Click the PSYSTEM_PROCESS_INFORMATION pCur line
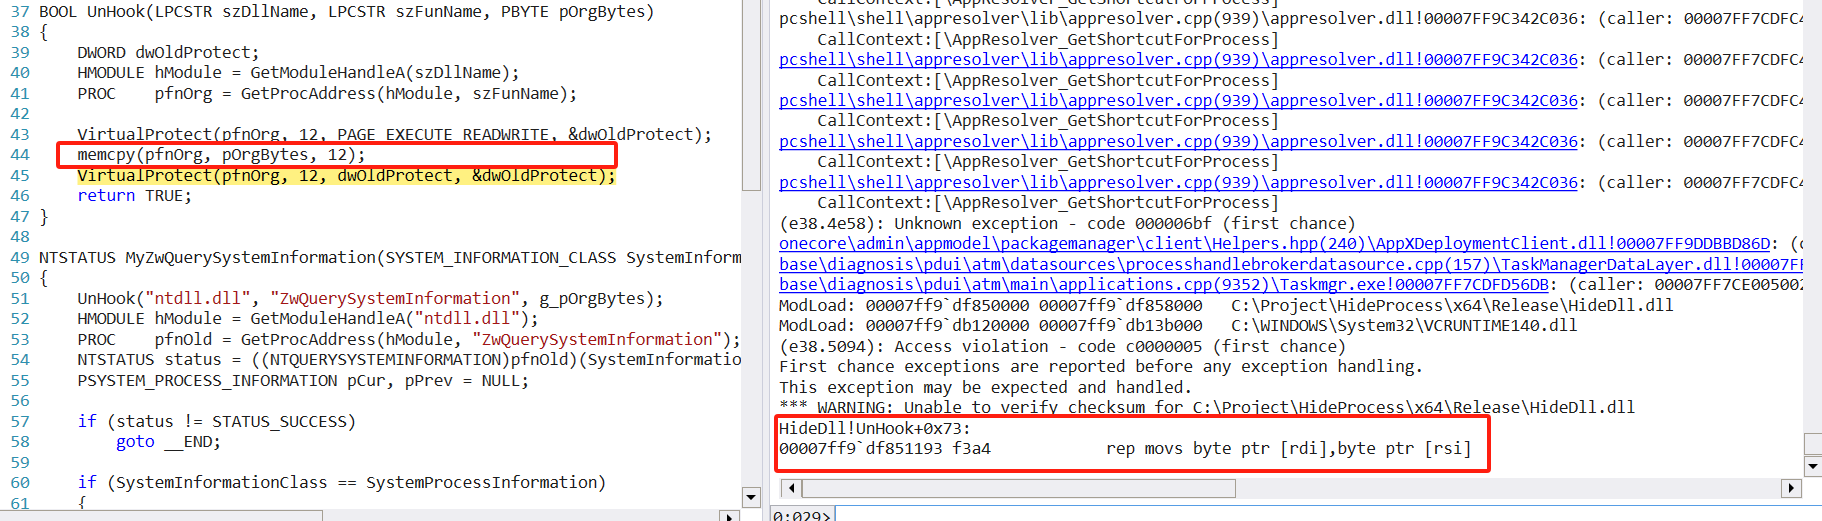The width and height of the screenshot is (1822, 521). pos(303,381)
